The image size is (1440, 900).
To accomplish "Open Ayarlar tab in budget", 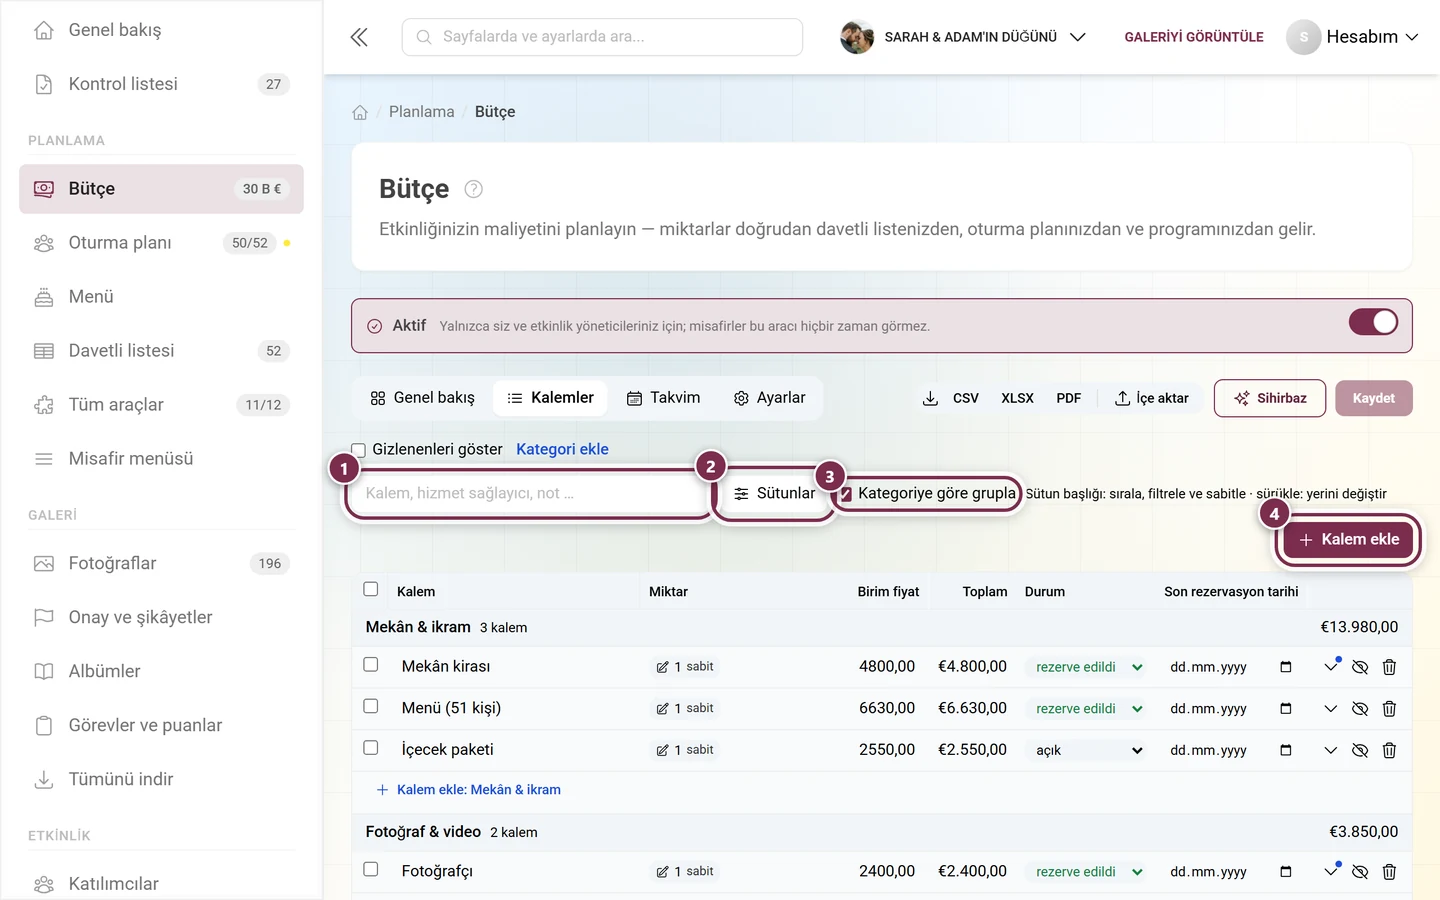I will tap(769, 398).
